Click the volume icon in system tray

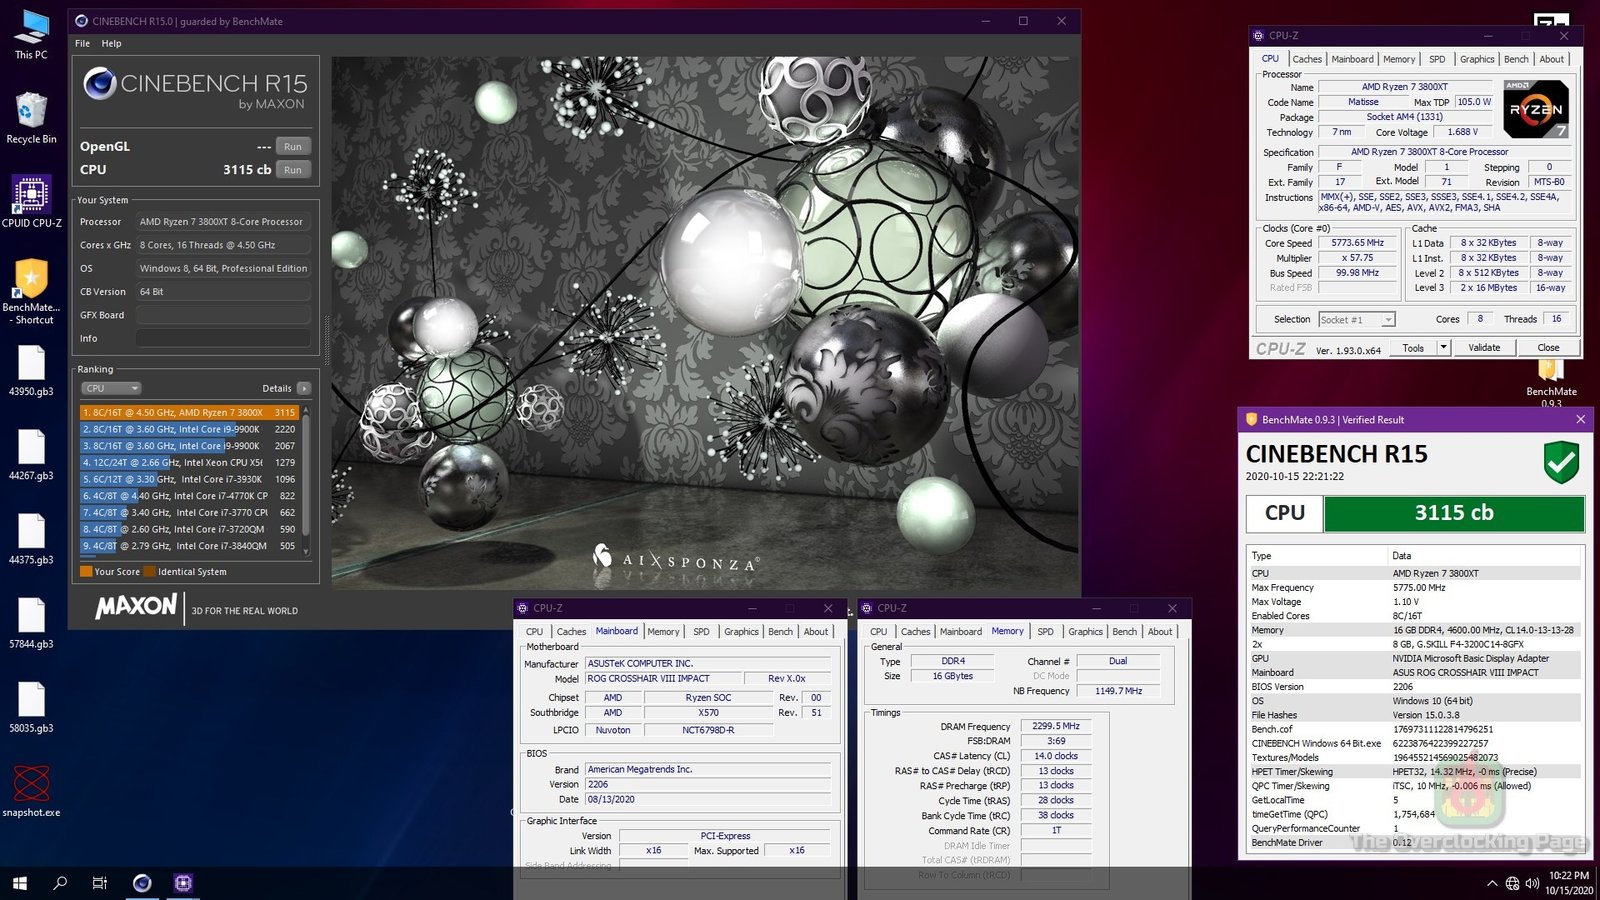pyautogui.click(x=1532, y=883)
